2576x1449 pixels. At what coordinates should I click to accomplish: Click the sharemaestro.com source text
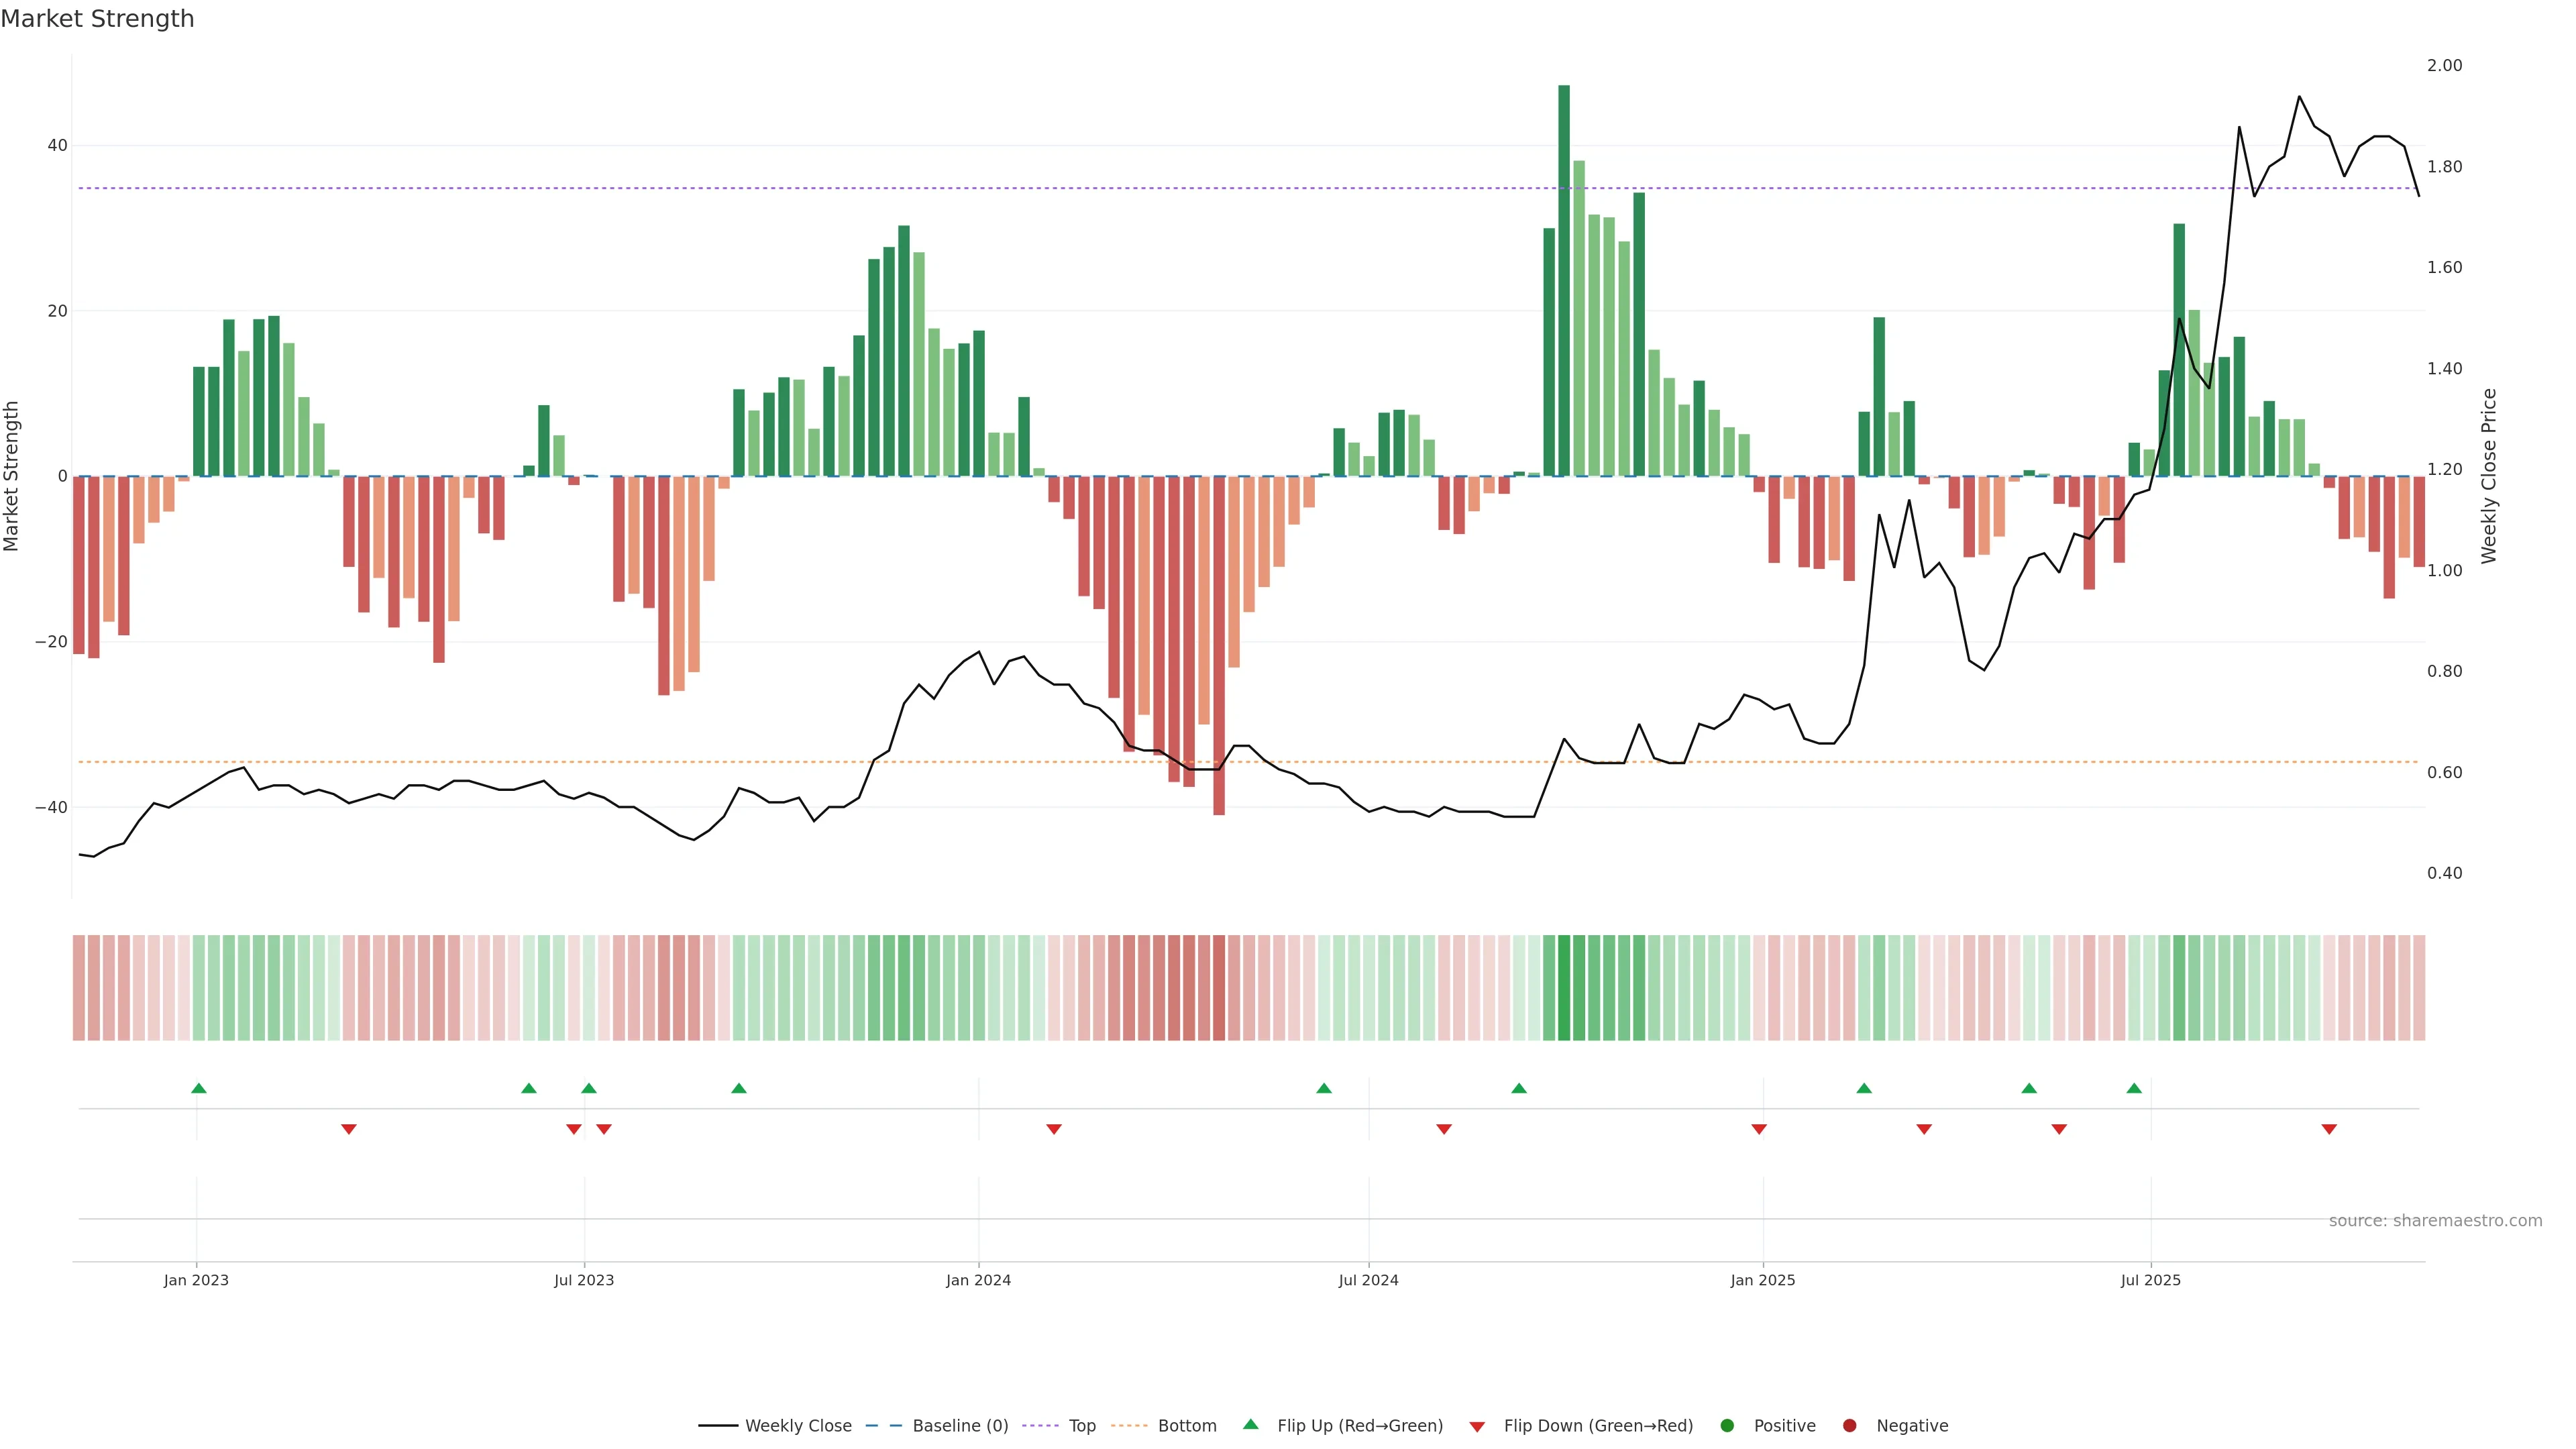click(2435, 1221)
